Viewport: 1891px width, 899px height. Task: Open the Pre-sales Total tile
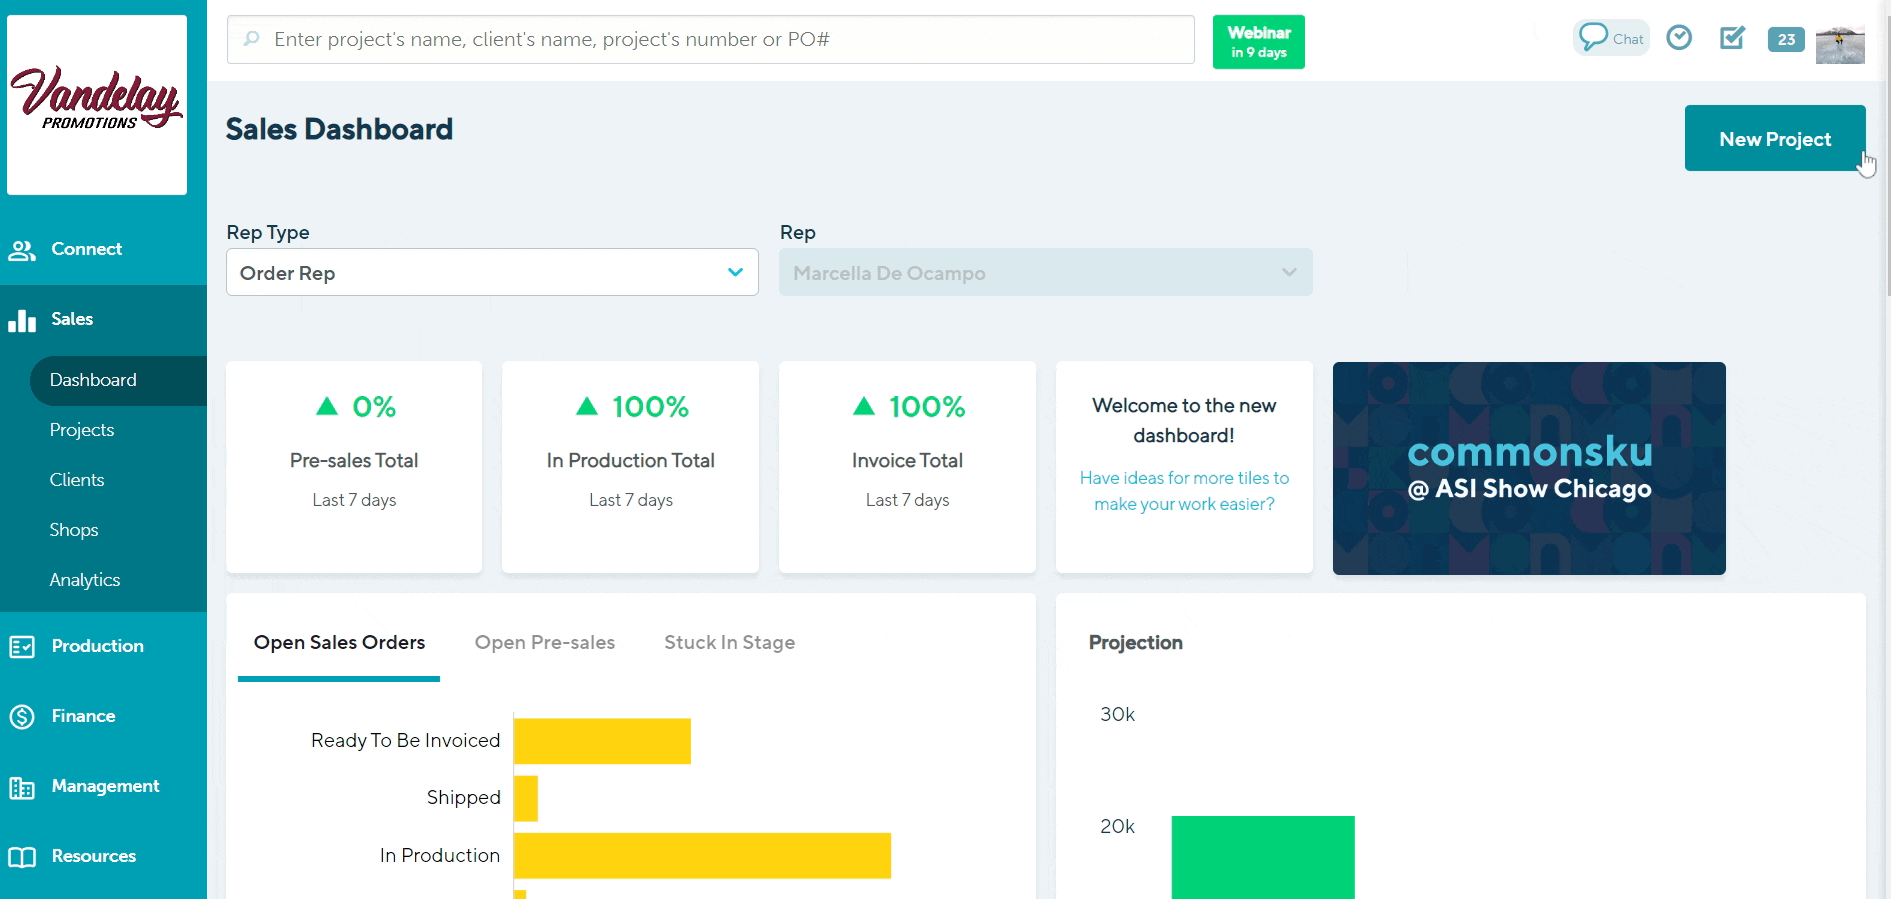[354, 467]
